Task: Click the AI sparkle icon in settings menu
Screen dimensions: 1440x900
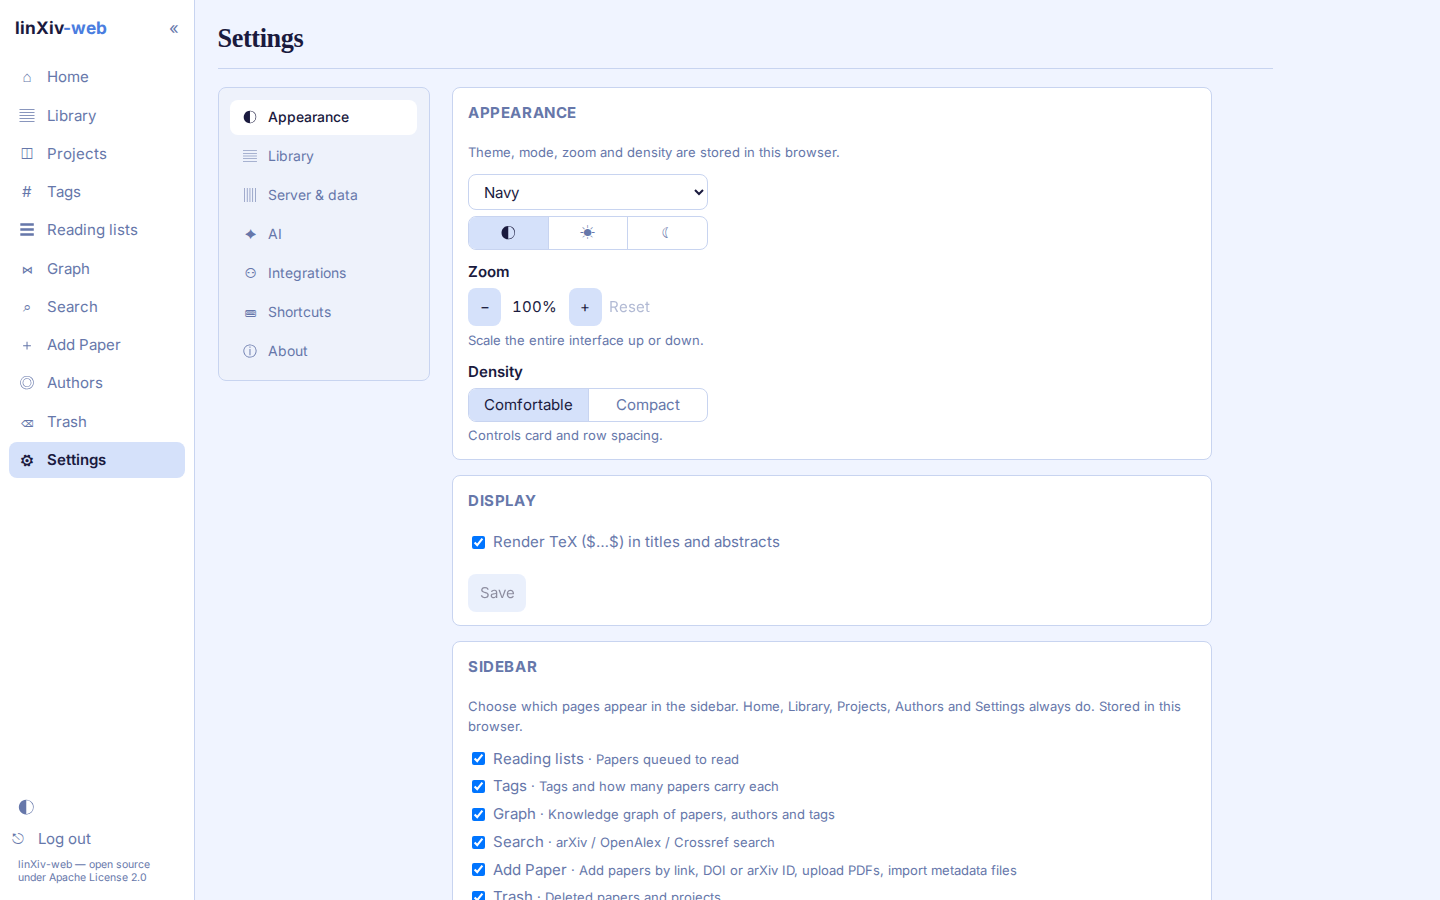Action: point(250,234)
